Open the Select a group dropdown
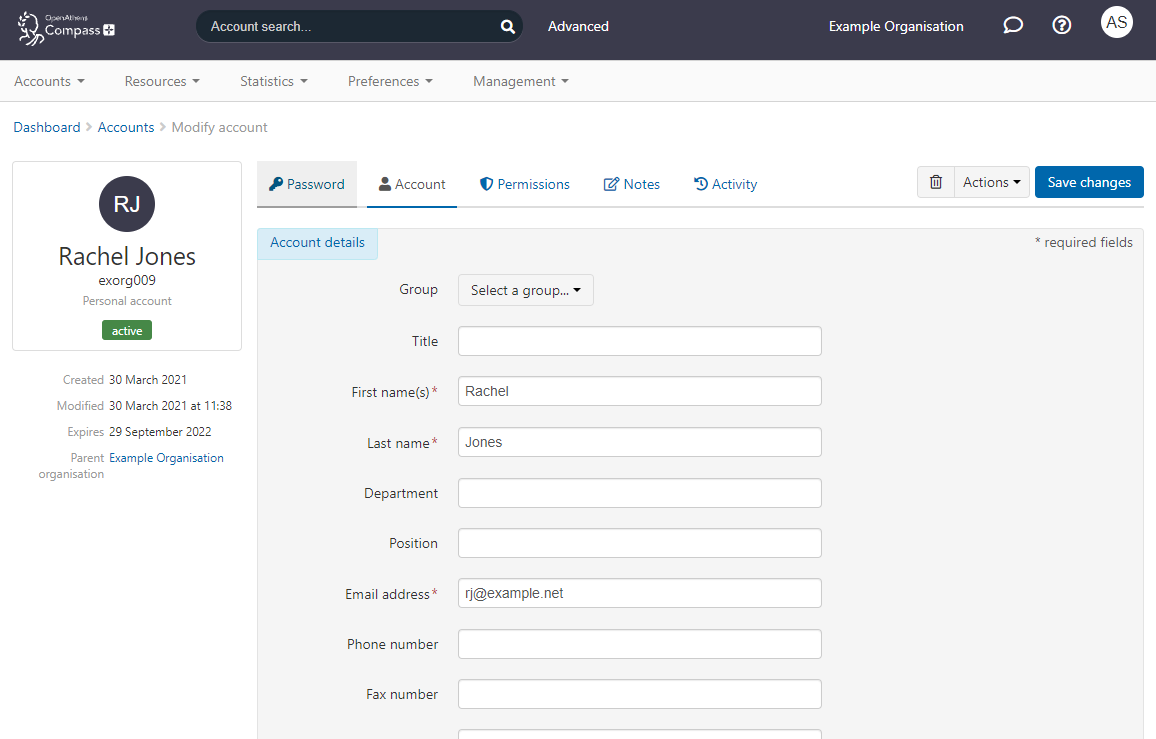This screenshot has height=739, width=1156. pos(525,290)
